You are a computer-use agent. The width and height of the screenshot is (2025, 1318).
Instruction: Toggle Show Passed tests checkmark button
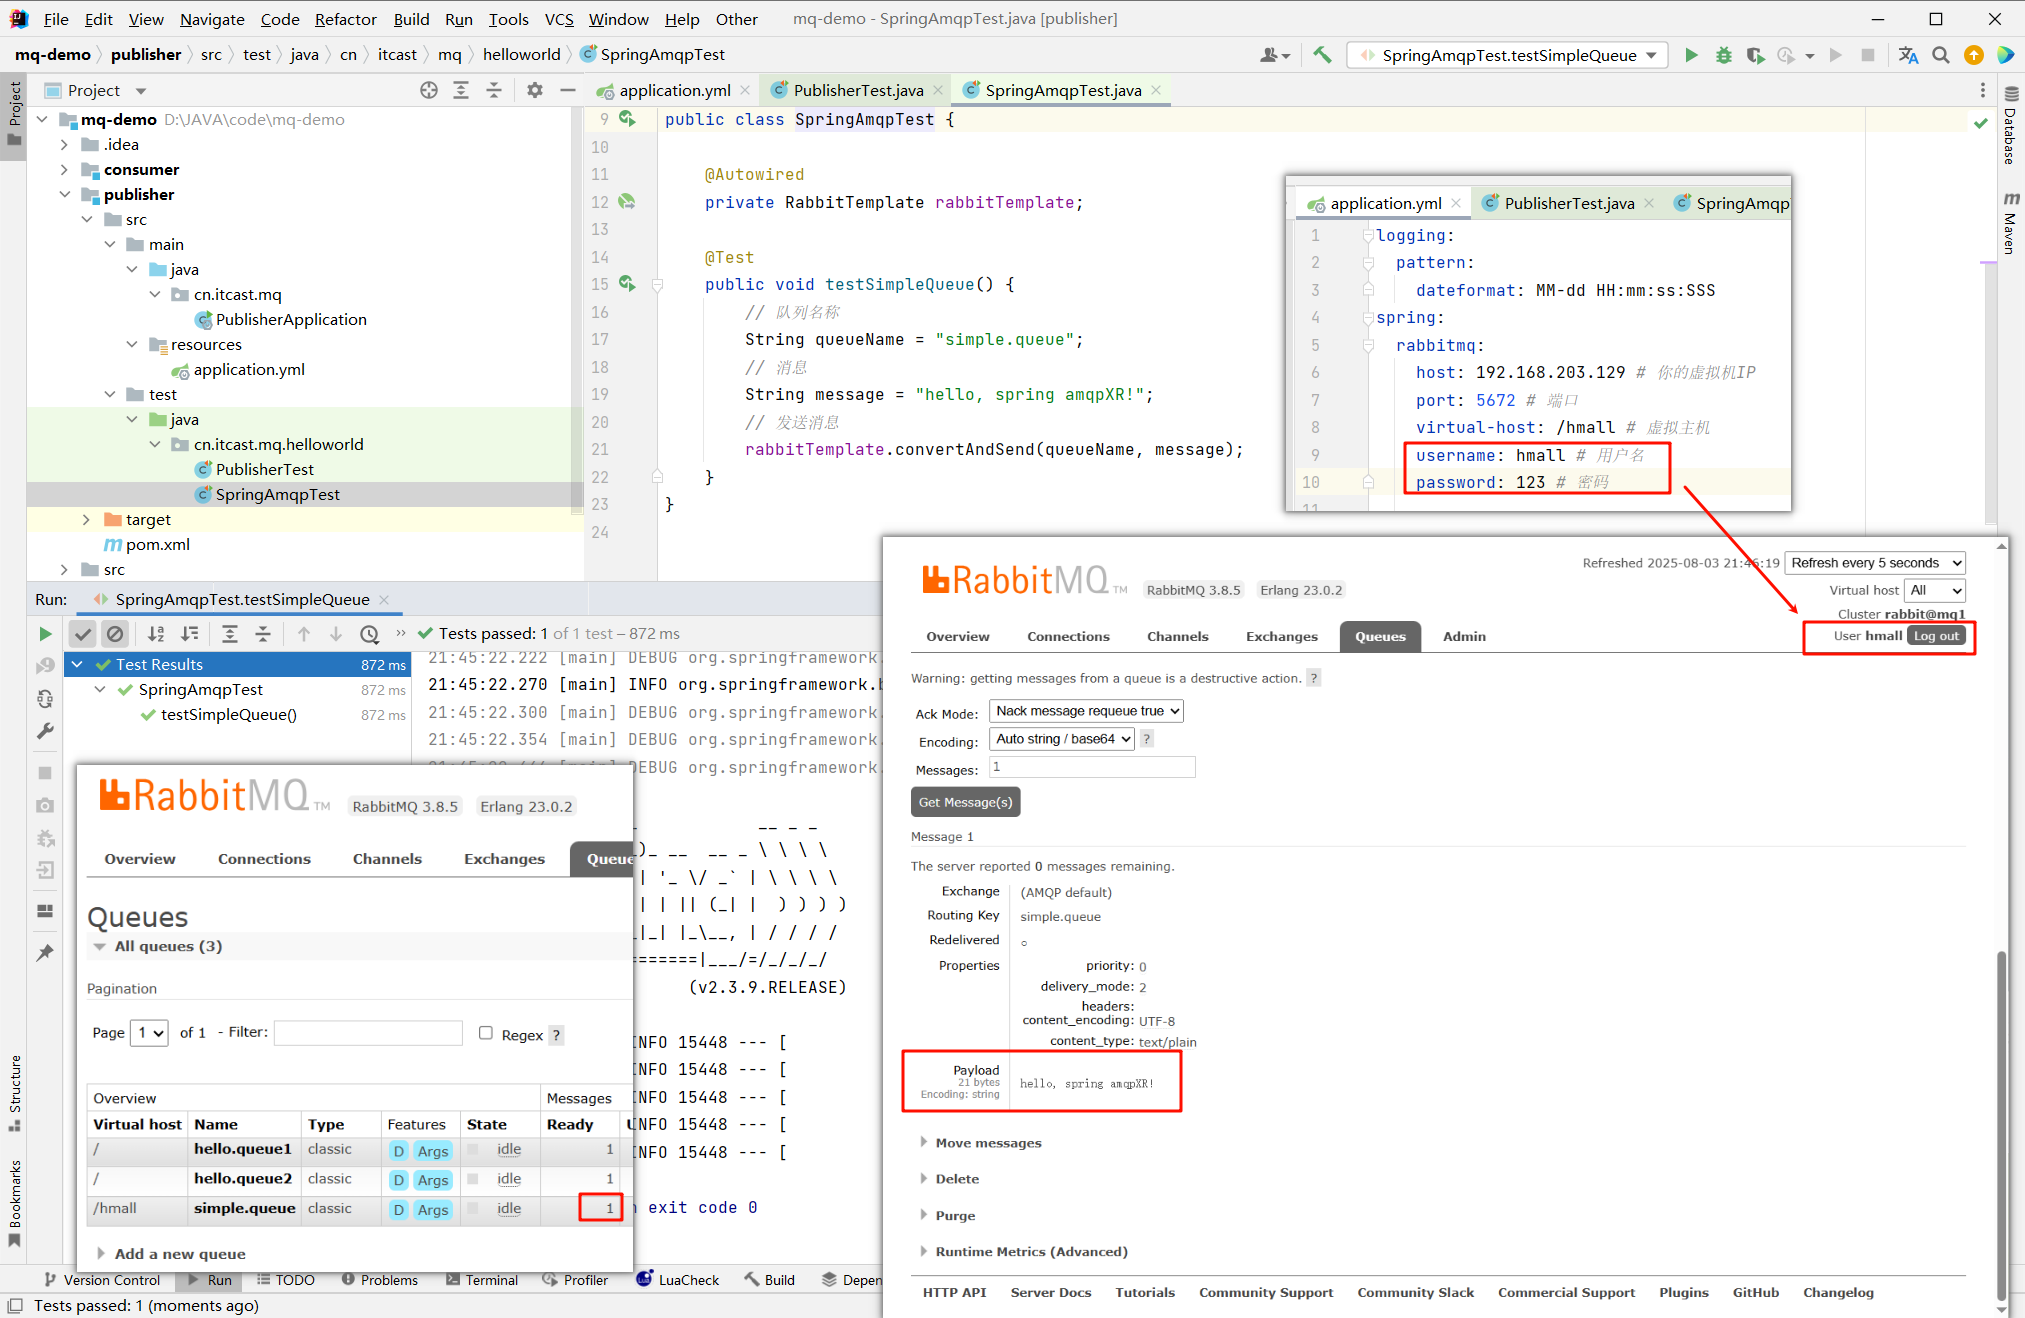(x=83, y=634)
